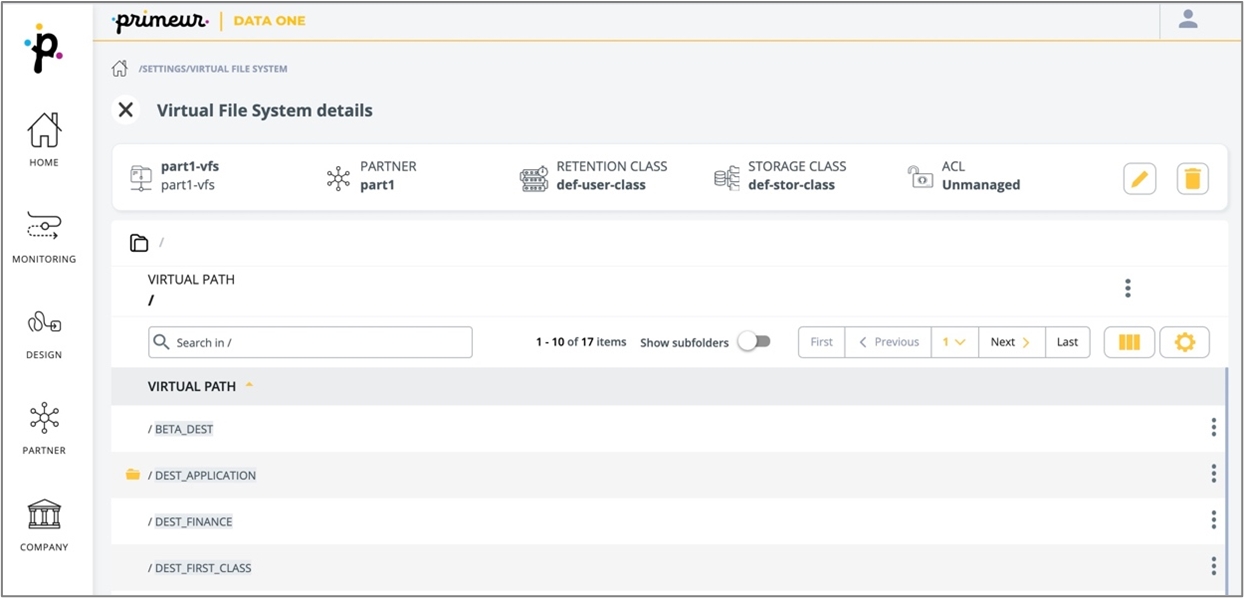Viewport: 1244px width, 598px height.
Task: Open options menu for BETA_DEST row
Action: [1213, 428]
